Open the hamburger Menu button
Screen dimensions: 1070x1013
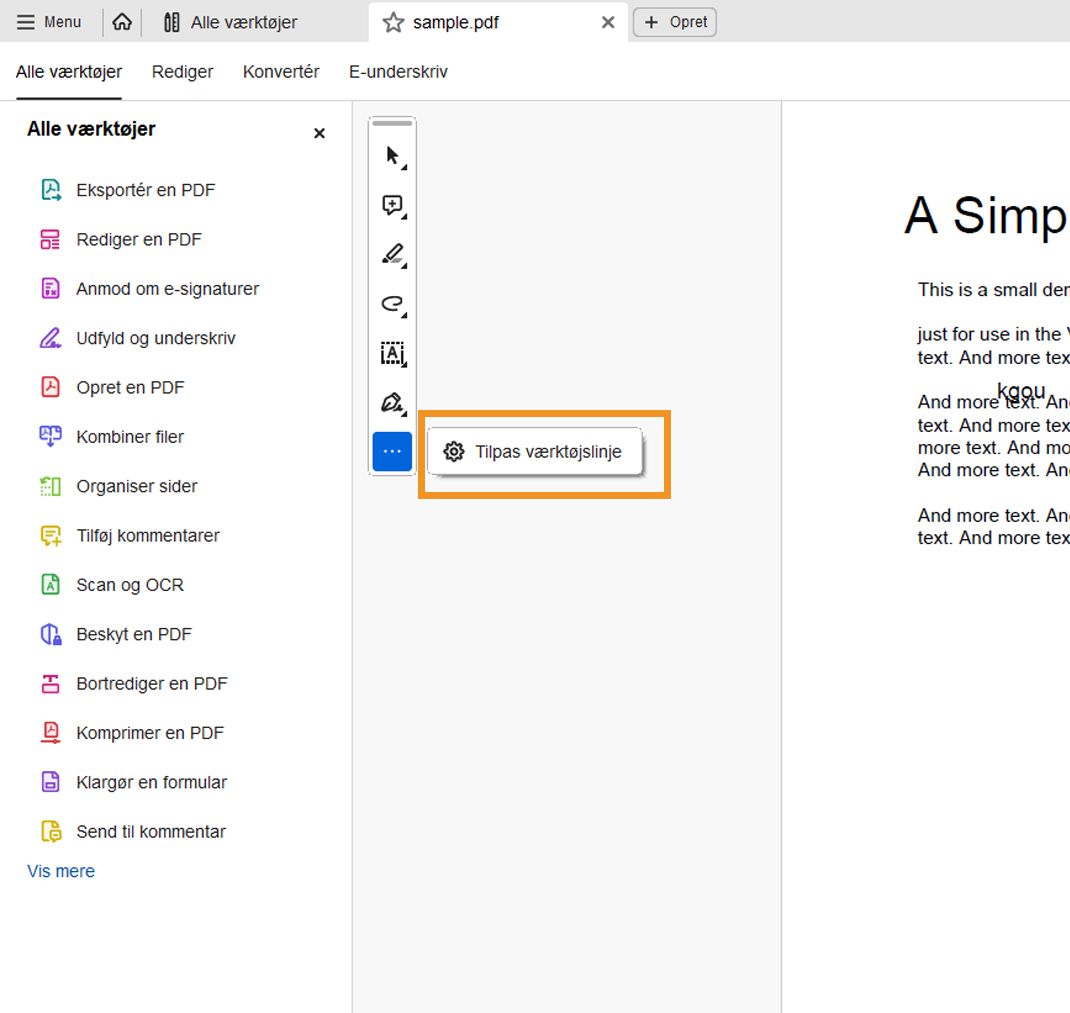48,22
